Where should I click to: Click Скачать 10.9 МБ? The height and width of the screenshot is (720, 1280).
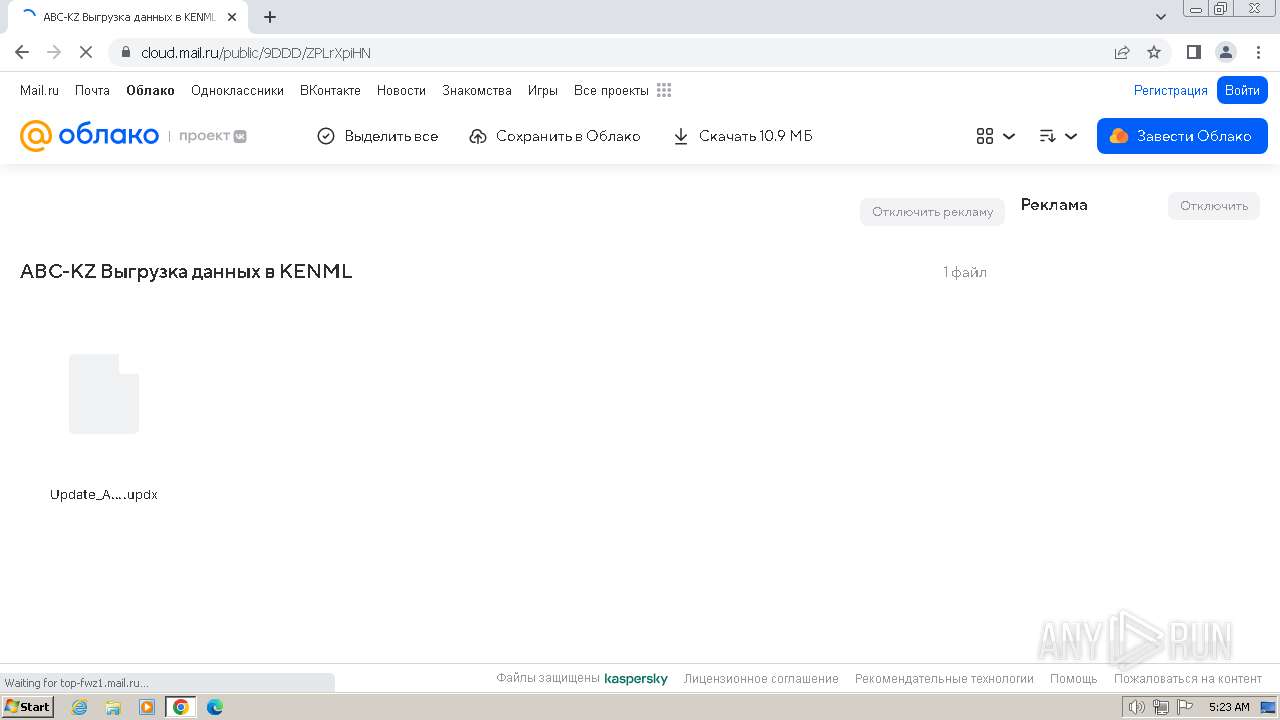(743, 136)
